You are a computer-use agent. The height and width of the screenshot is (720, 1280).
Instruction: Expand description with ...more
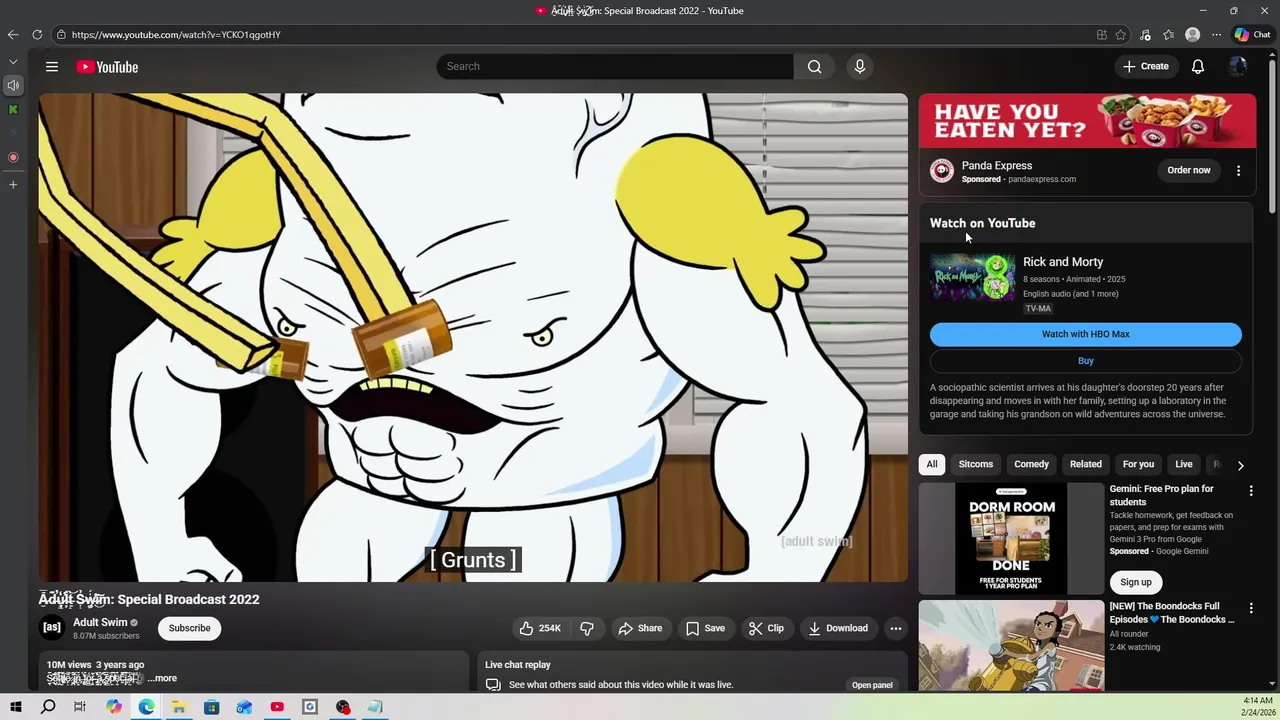162,678
